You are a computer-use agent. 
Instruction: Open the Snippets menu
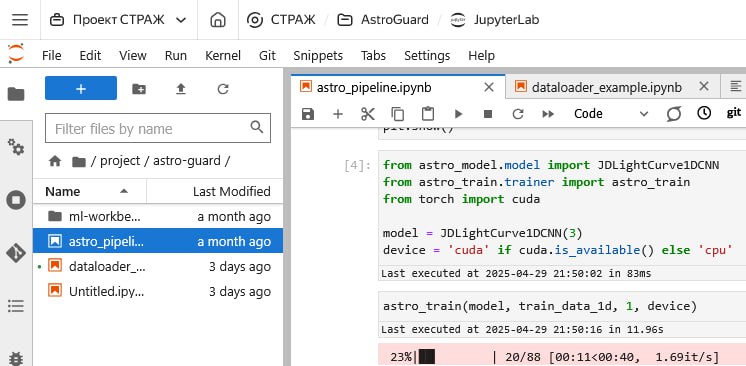(318, 56)
